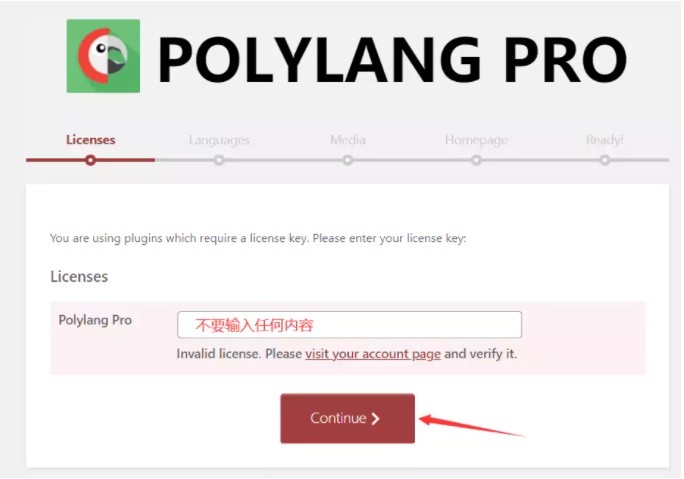Select the Ready! step tab
The width and height of the screenshot is (684, 479).
[x=605, y=140]
